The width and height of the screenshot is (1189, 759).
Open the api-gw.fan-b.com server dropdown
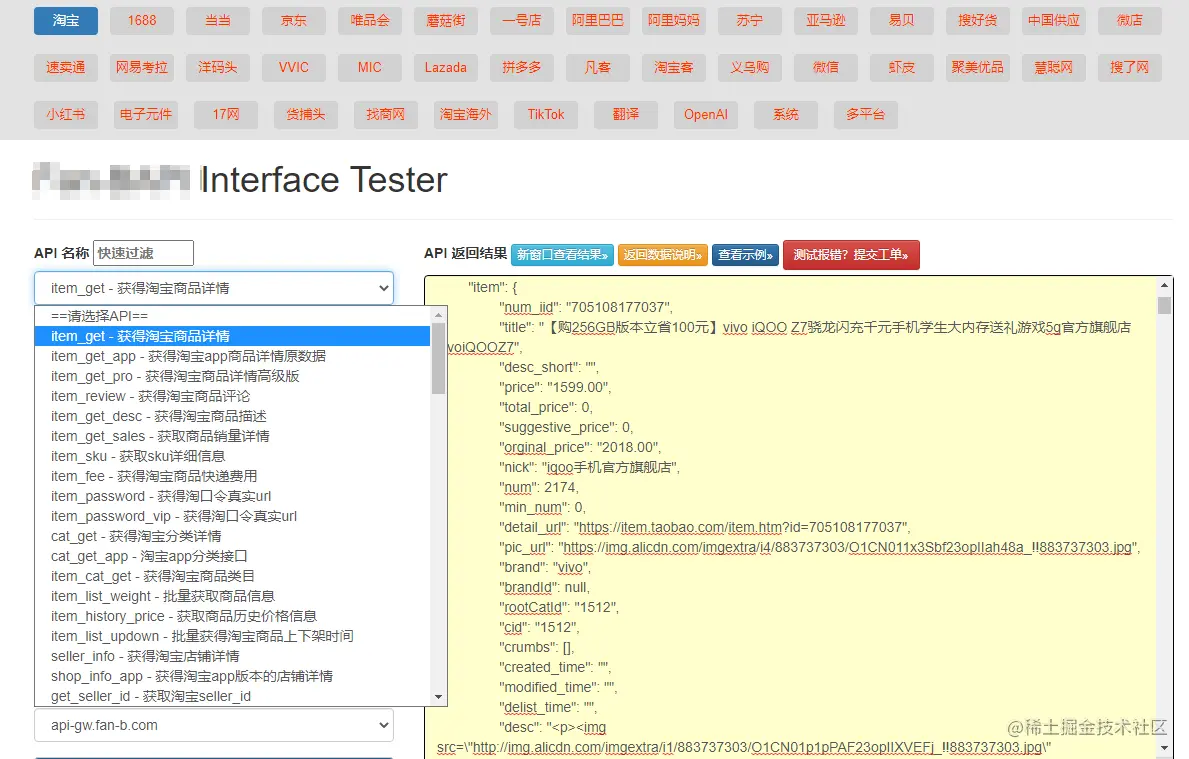click(x=214, y=726)
